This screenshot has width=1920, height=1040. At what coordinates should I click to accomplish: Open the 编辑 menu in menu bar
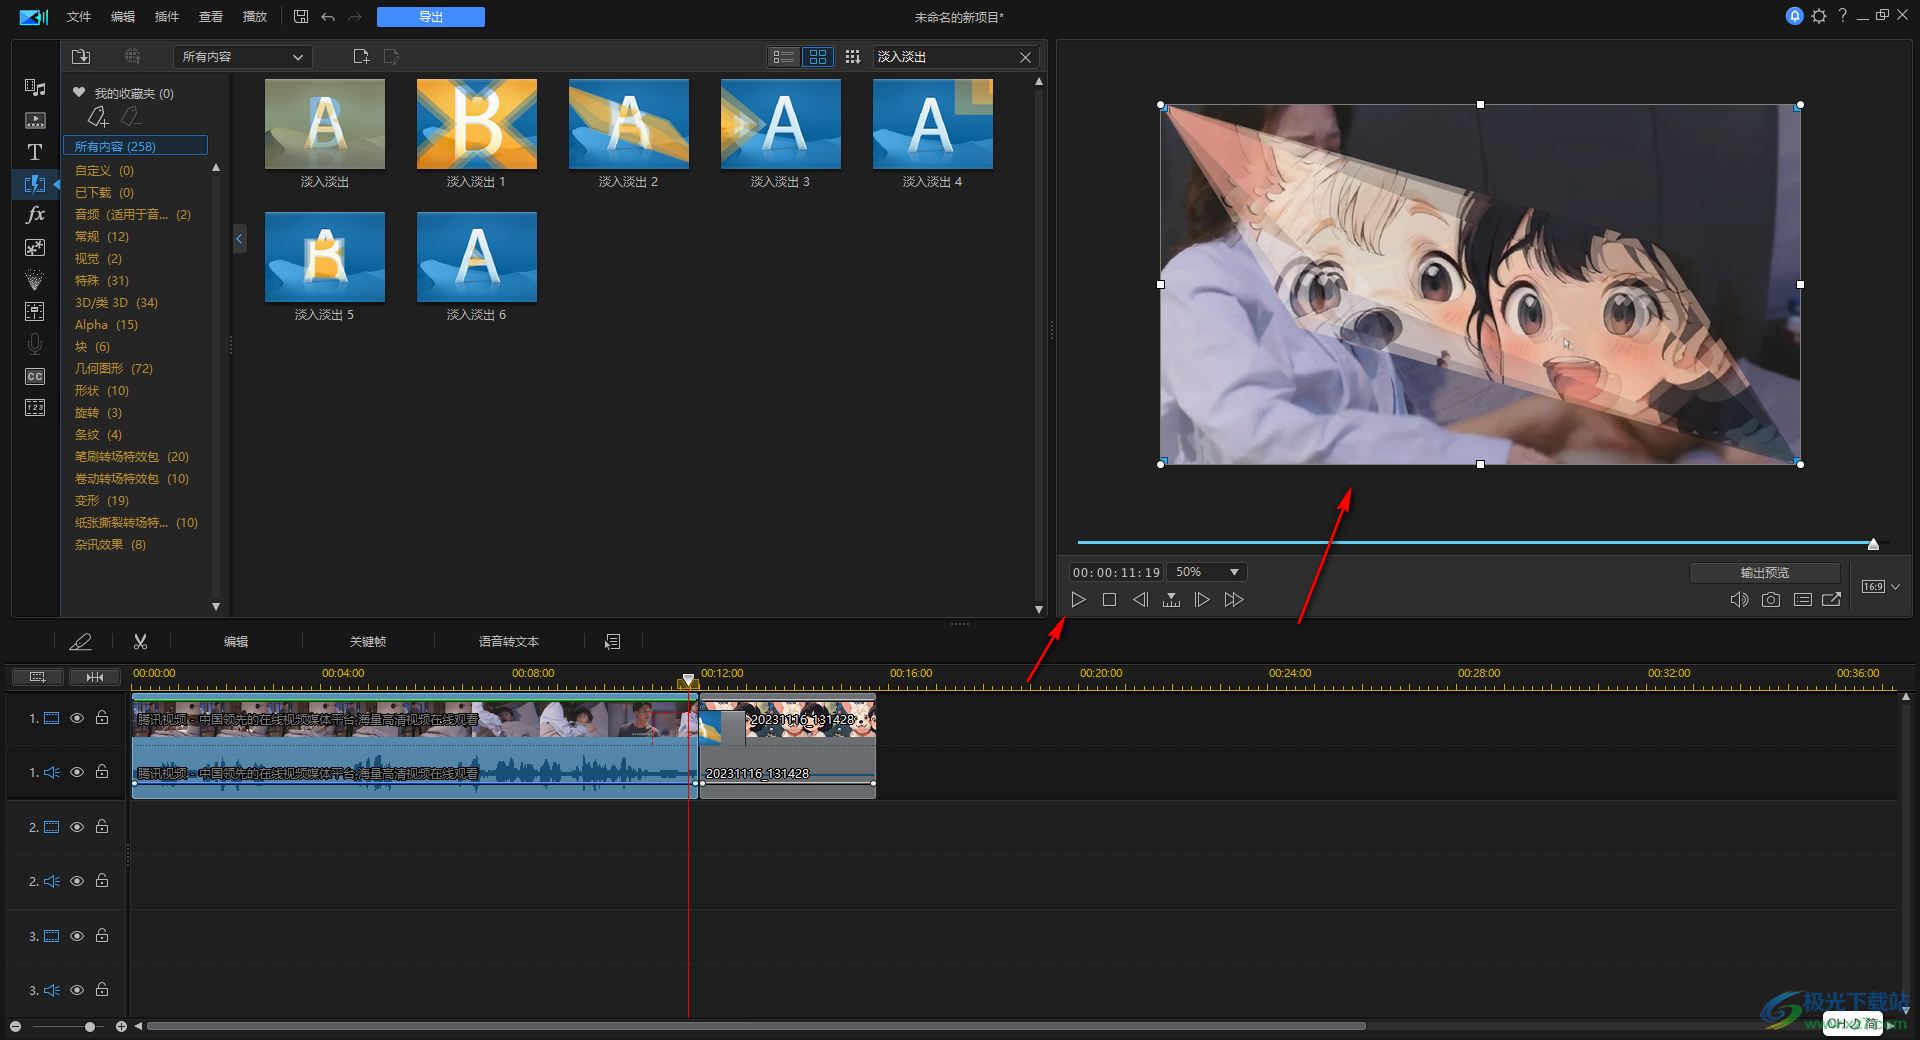[x=123, y=17]
